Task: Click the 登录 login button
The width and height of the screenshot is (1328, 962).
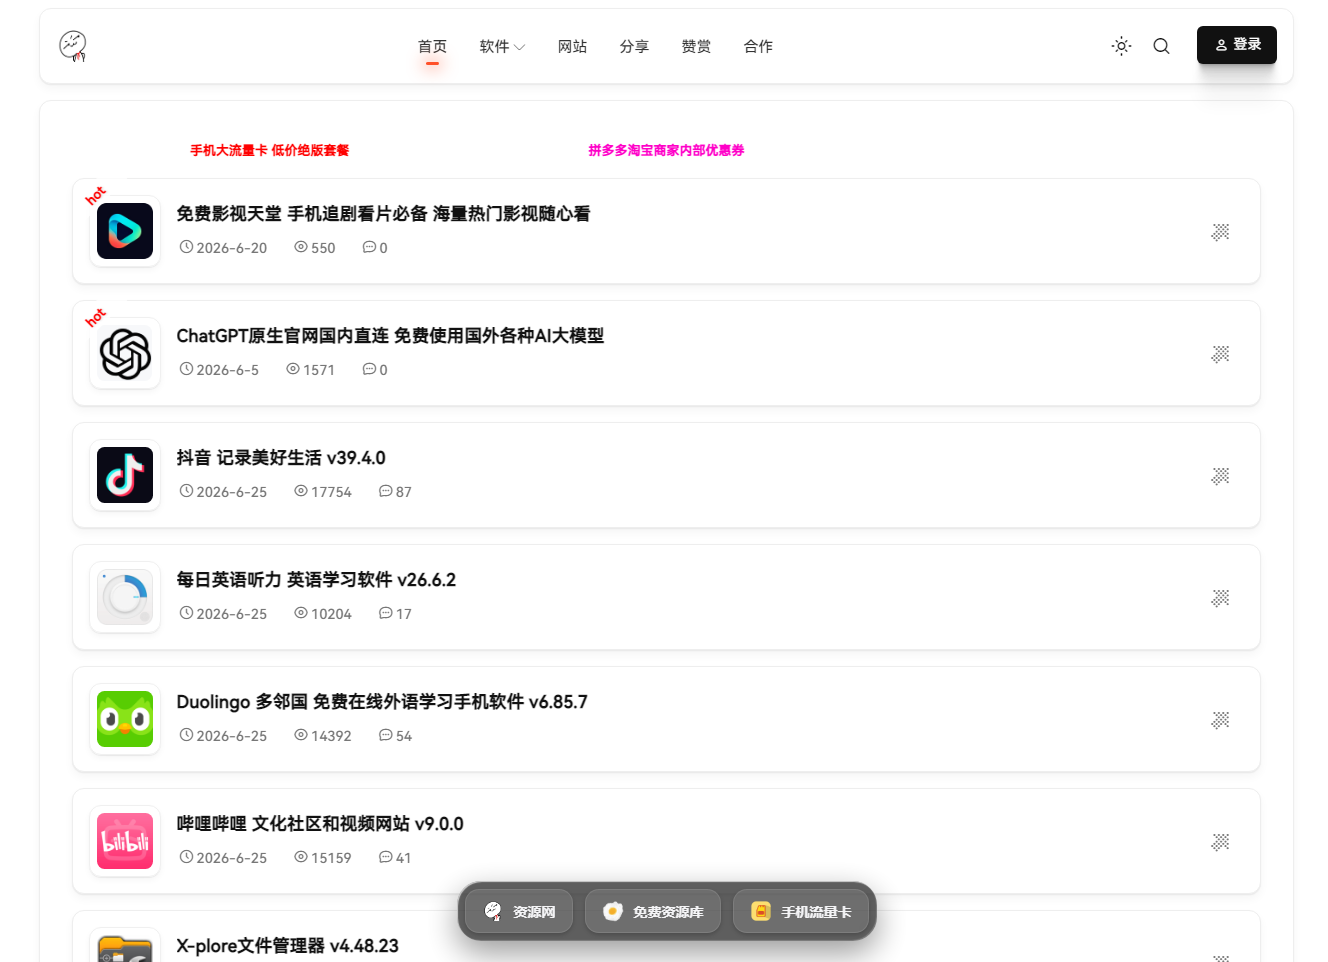Action: point(1237,45)
